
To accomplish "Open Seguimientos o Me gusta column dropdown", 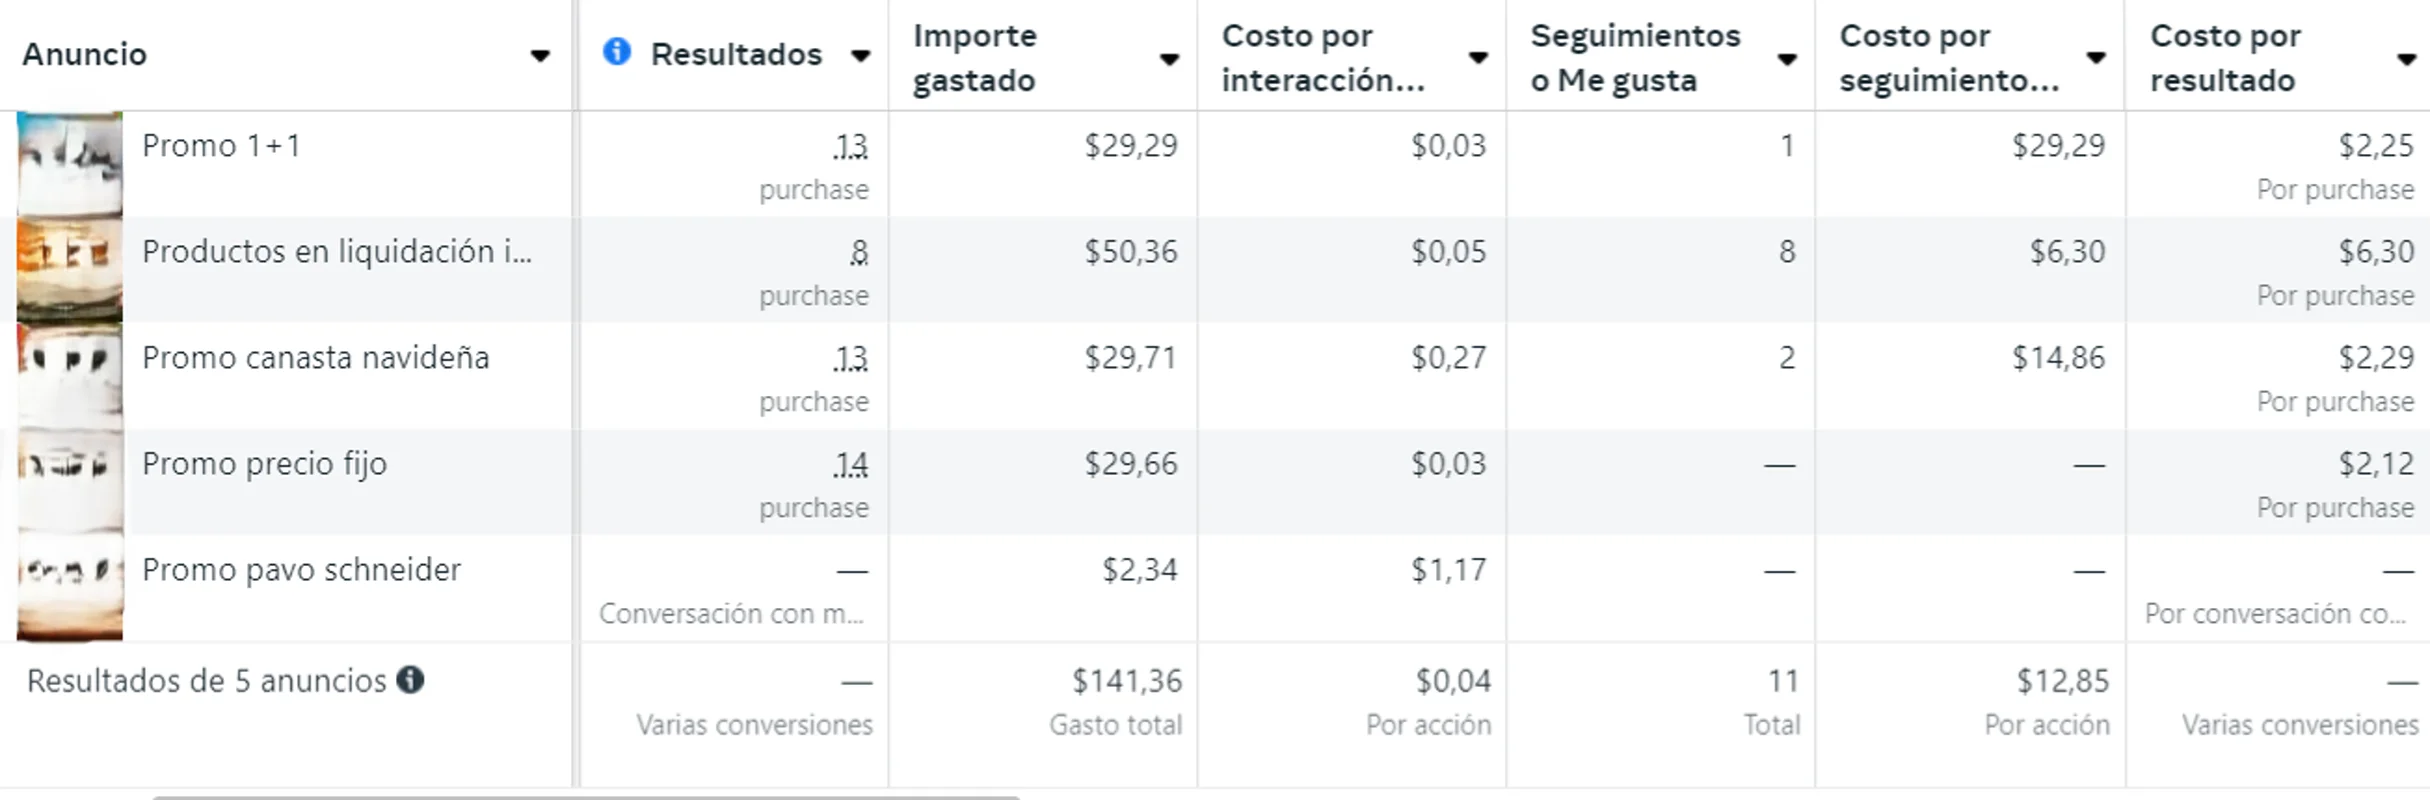I will tap(1786, 60).
